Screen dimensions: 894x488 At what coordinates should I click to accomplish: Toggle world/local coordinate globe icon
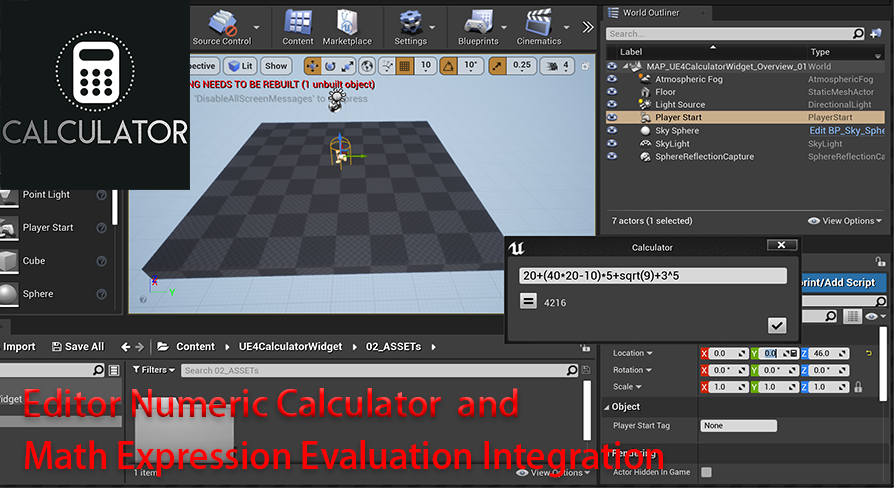367,66
